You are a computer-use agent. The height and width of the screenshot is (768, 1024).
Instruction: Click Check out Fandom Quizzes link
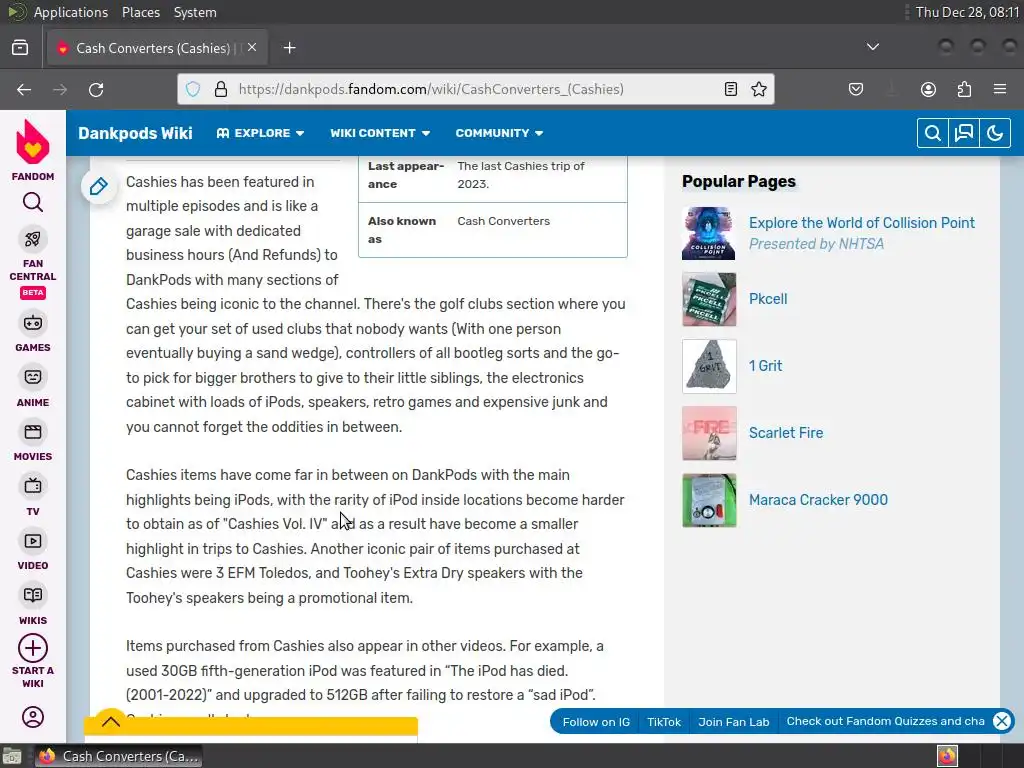tap(885, 721)
